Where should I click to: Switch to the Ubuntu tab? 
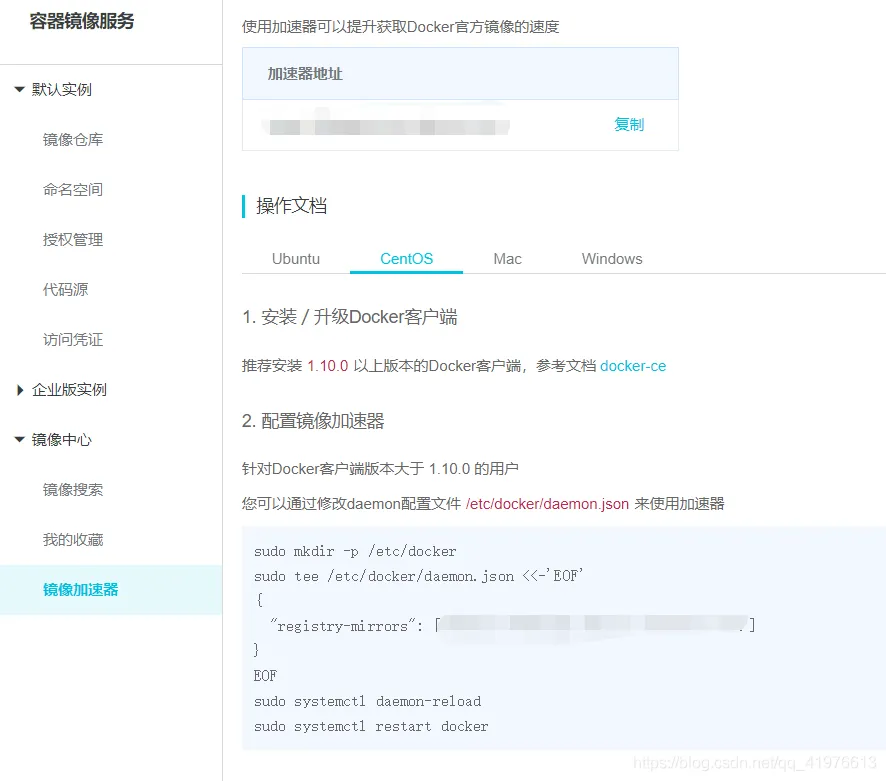point(296,258)
